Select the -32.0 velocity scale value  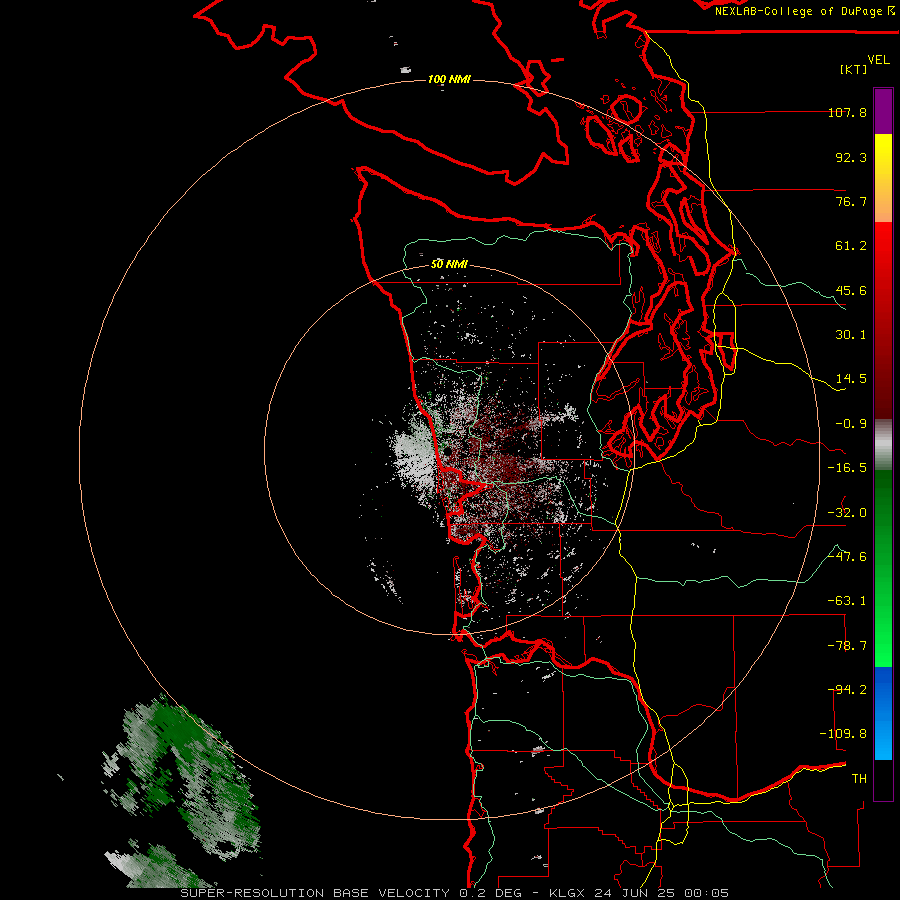tap(847, 513)
